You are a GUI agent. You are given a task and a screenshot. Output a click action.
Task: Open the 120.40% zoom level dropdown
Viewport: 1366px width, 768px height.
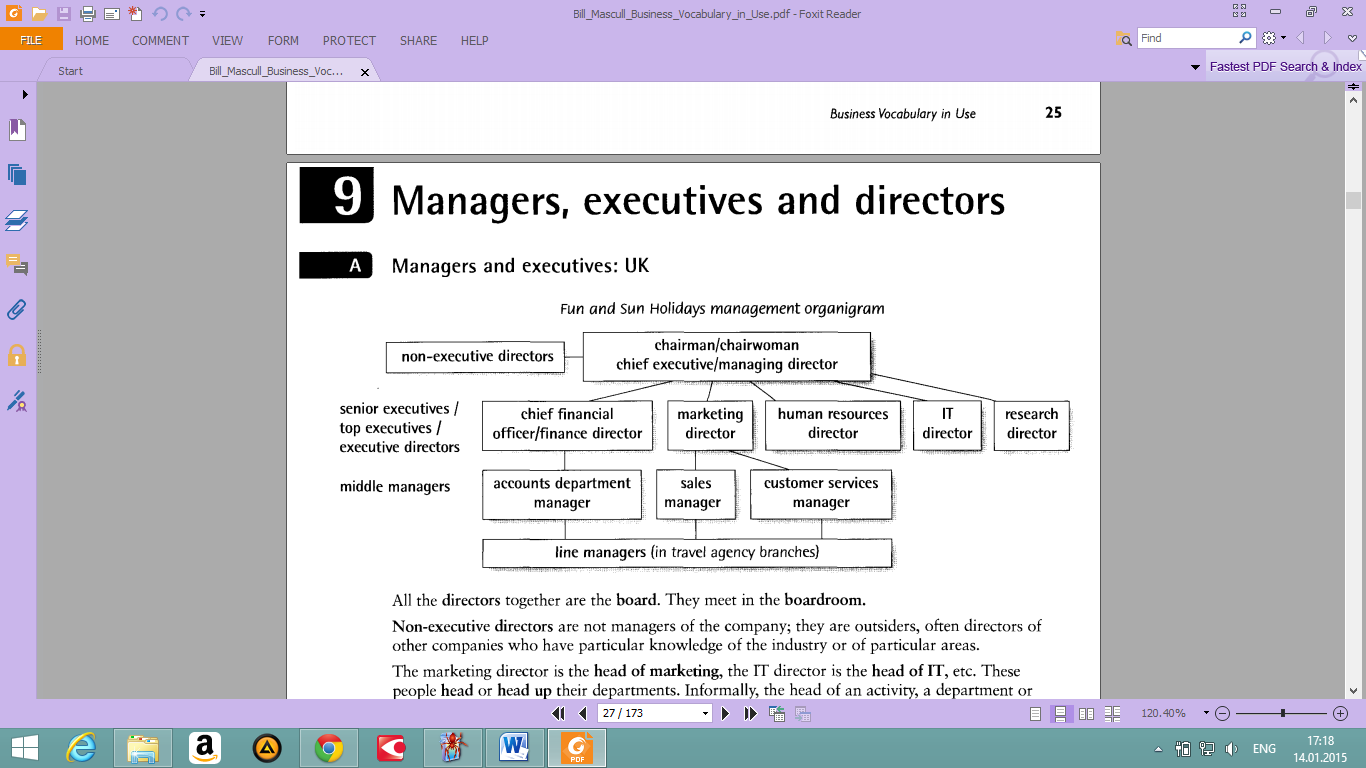point(1206,714)
